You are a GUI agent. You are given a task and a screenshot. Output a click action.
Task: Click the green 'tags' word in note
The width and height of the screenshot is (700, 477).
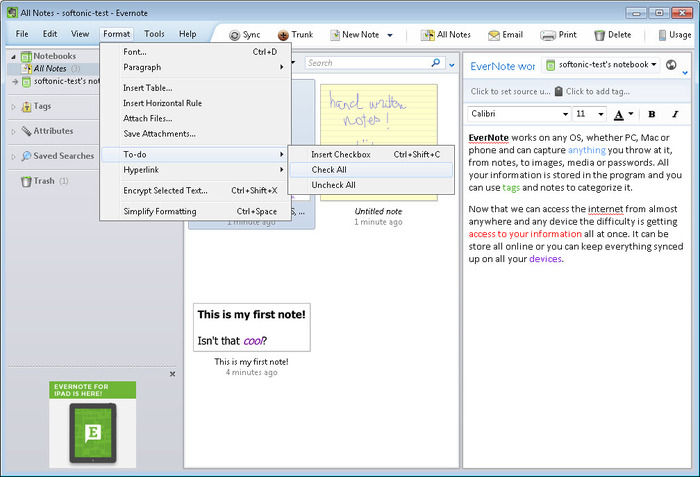(x=511, y=188)
